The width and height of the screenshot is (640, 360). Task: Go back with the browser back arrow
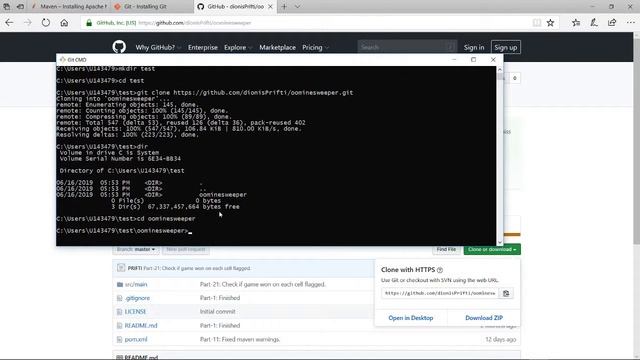pos(9,23)
